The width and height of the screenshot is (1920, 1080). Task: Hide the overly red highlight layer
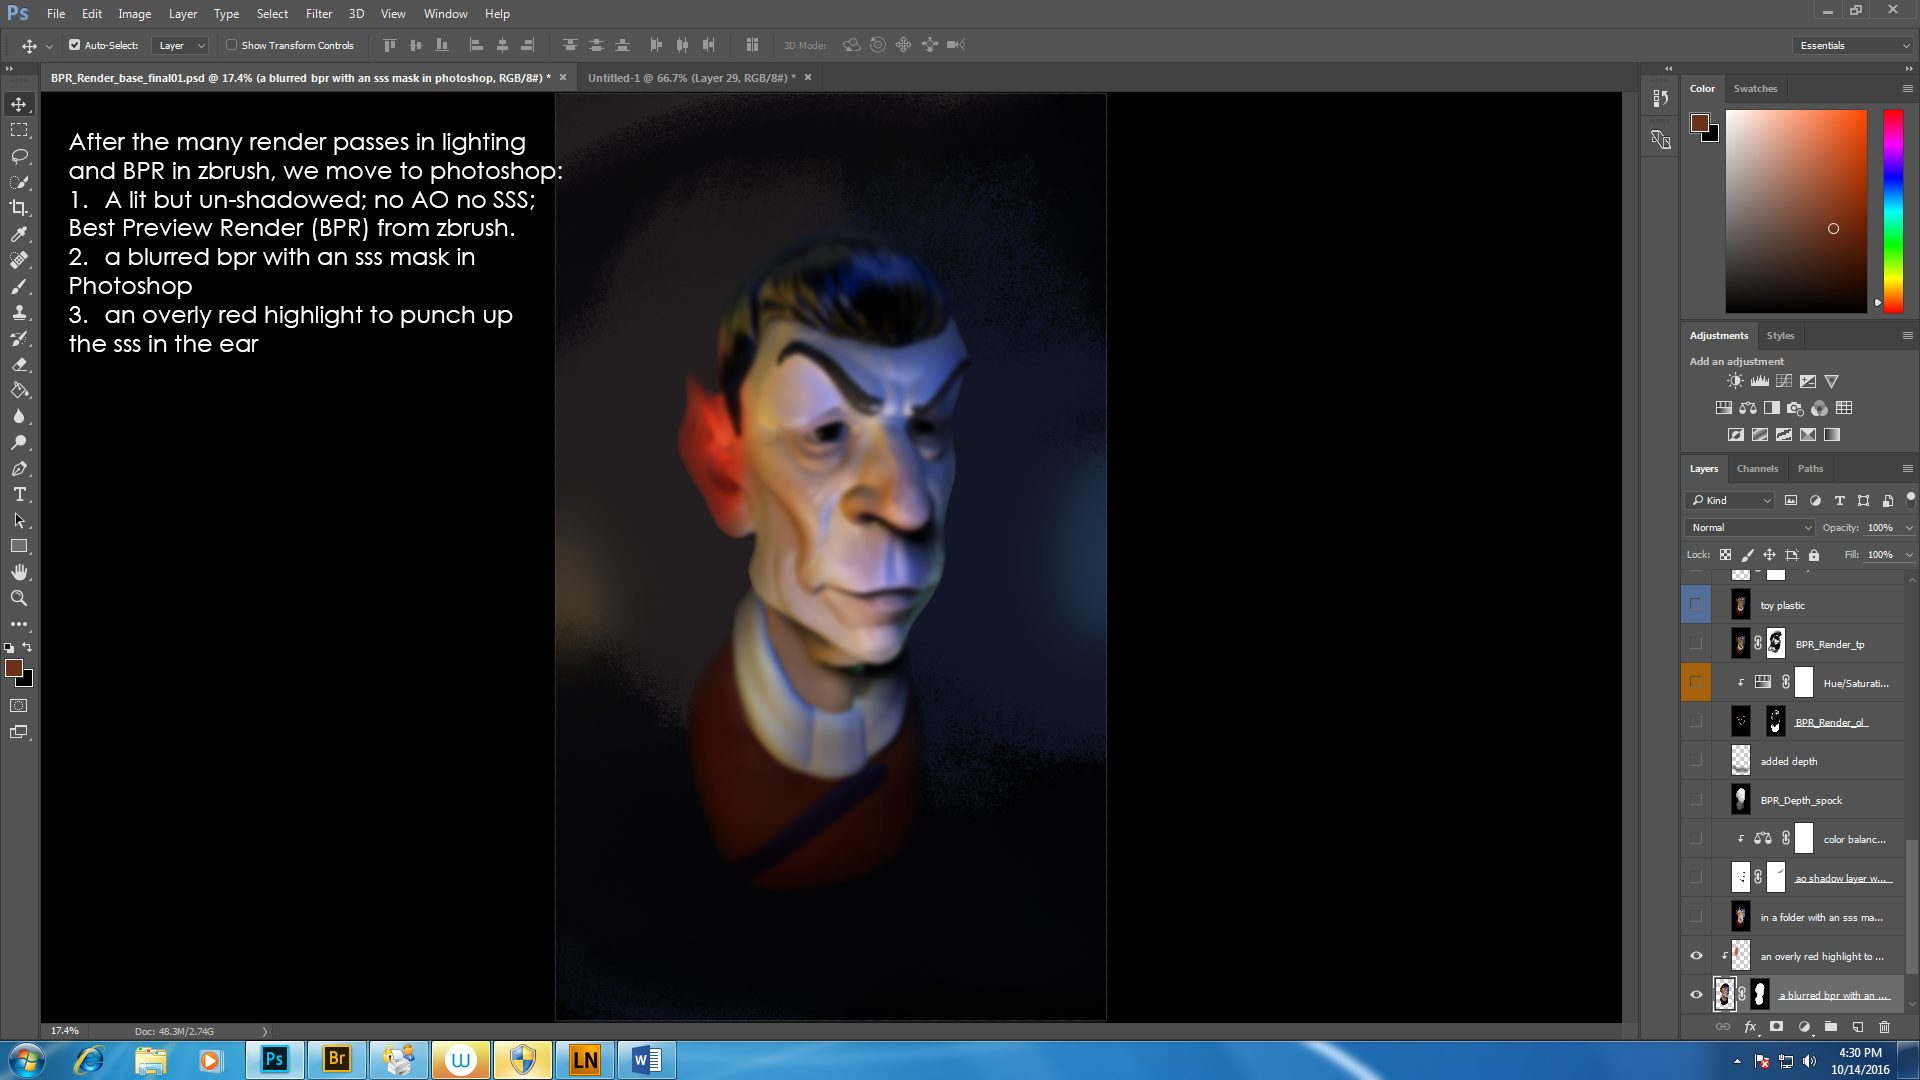coord(1696,956)
